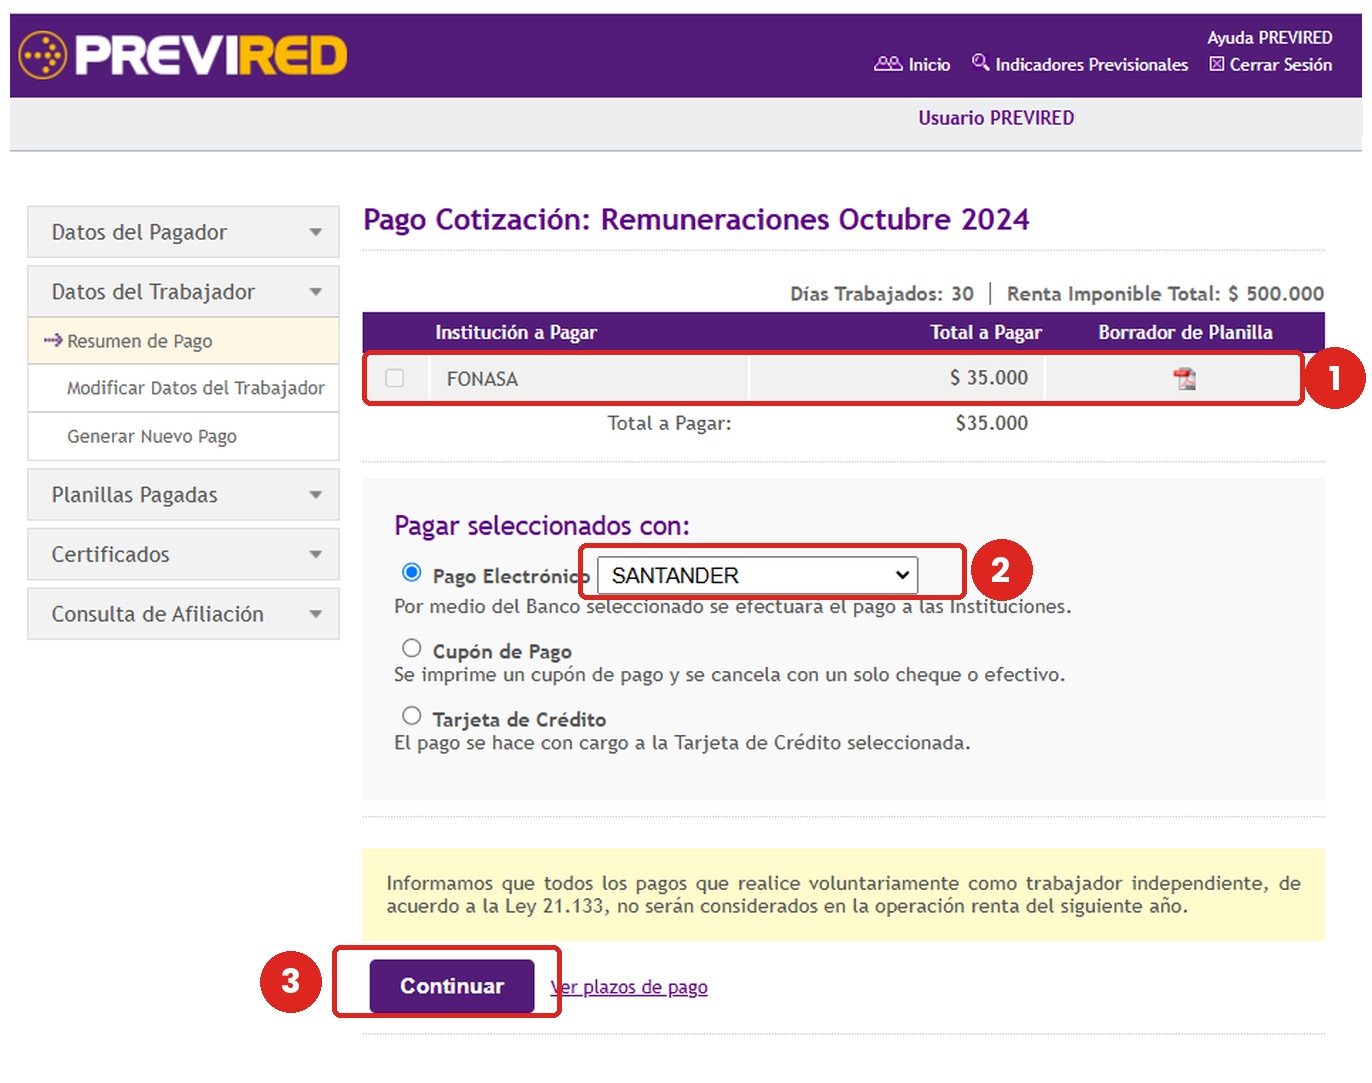Expand the Datos del Trabajador section

[183, 292]
